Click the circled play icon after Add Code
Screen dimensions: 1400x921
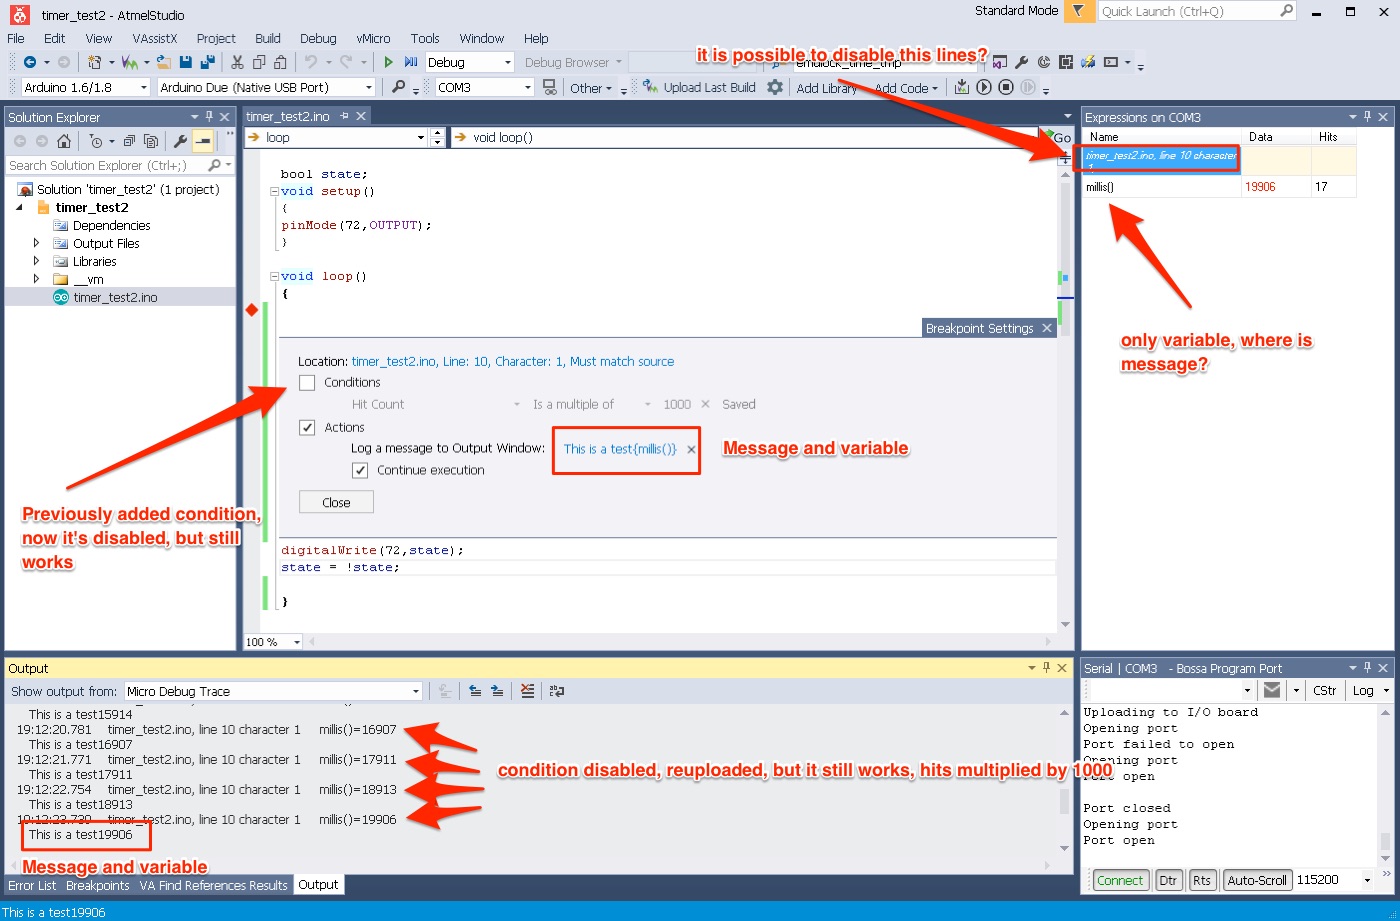(984, 87)
